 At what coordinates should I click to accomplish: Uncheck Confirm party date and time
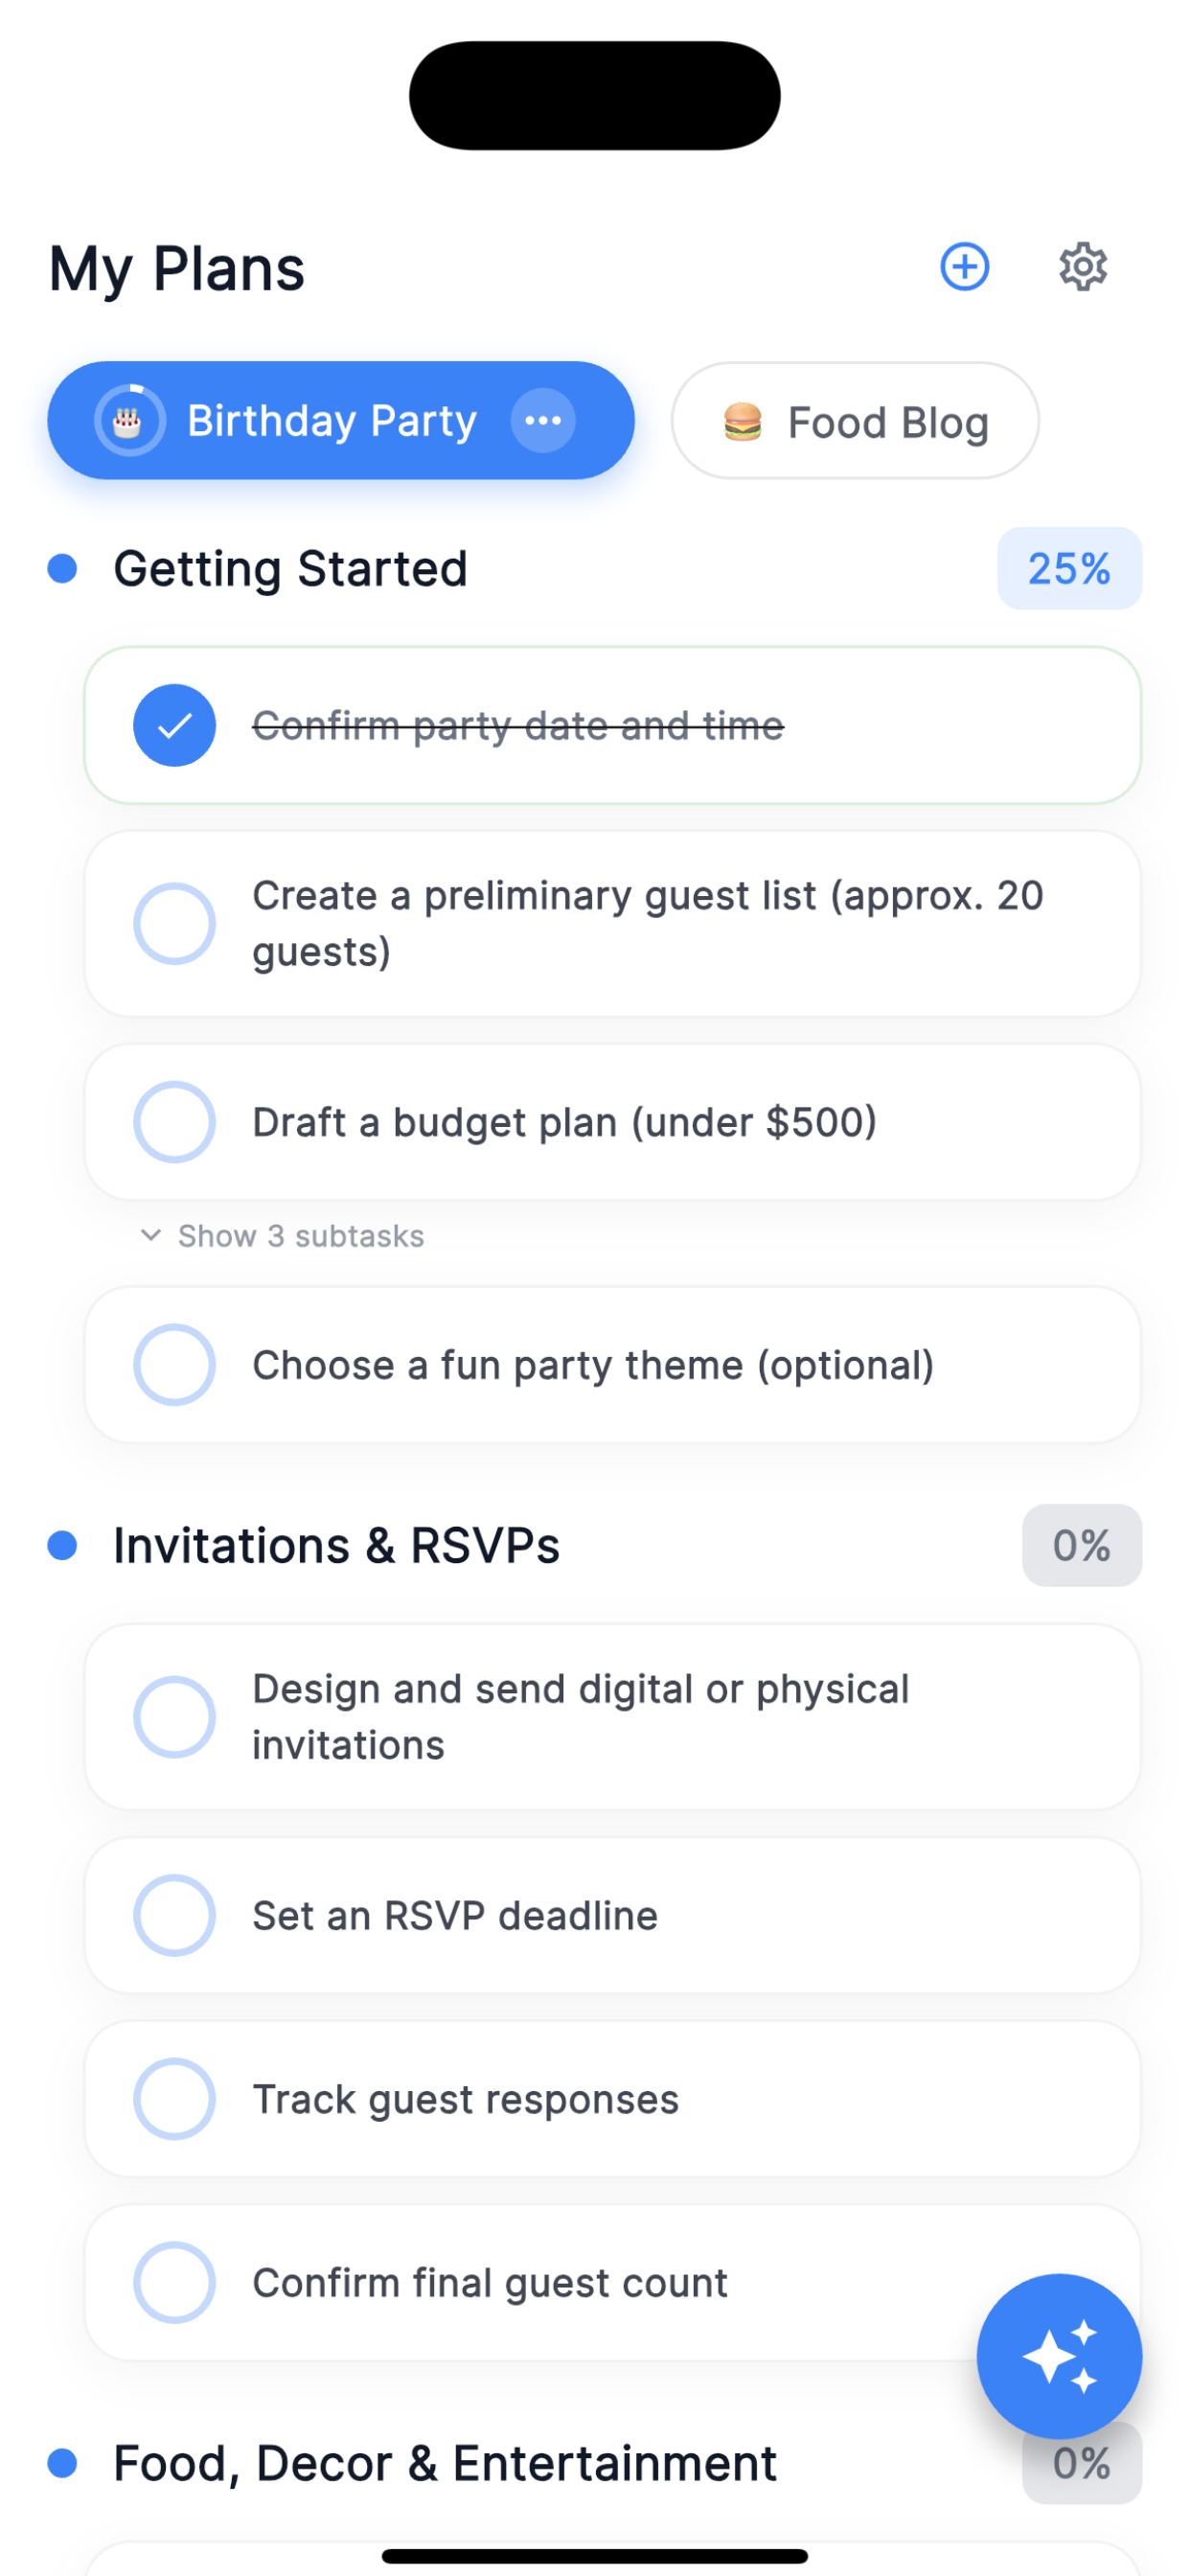pos(174,725)
